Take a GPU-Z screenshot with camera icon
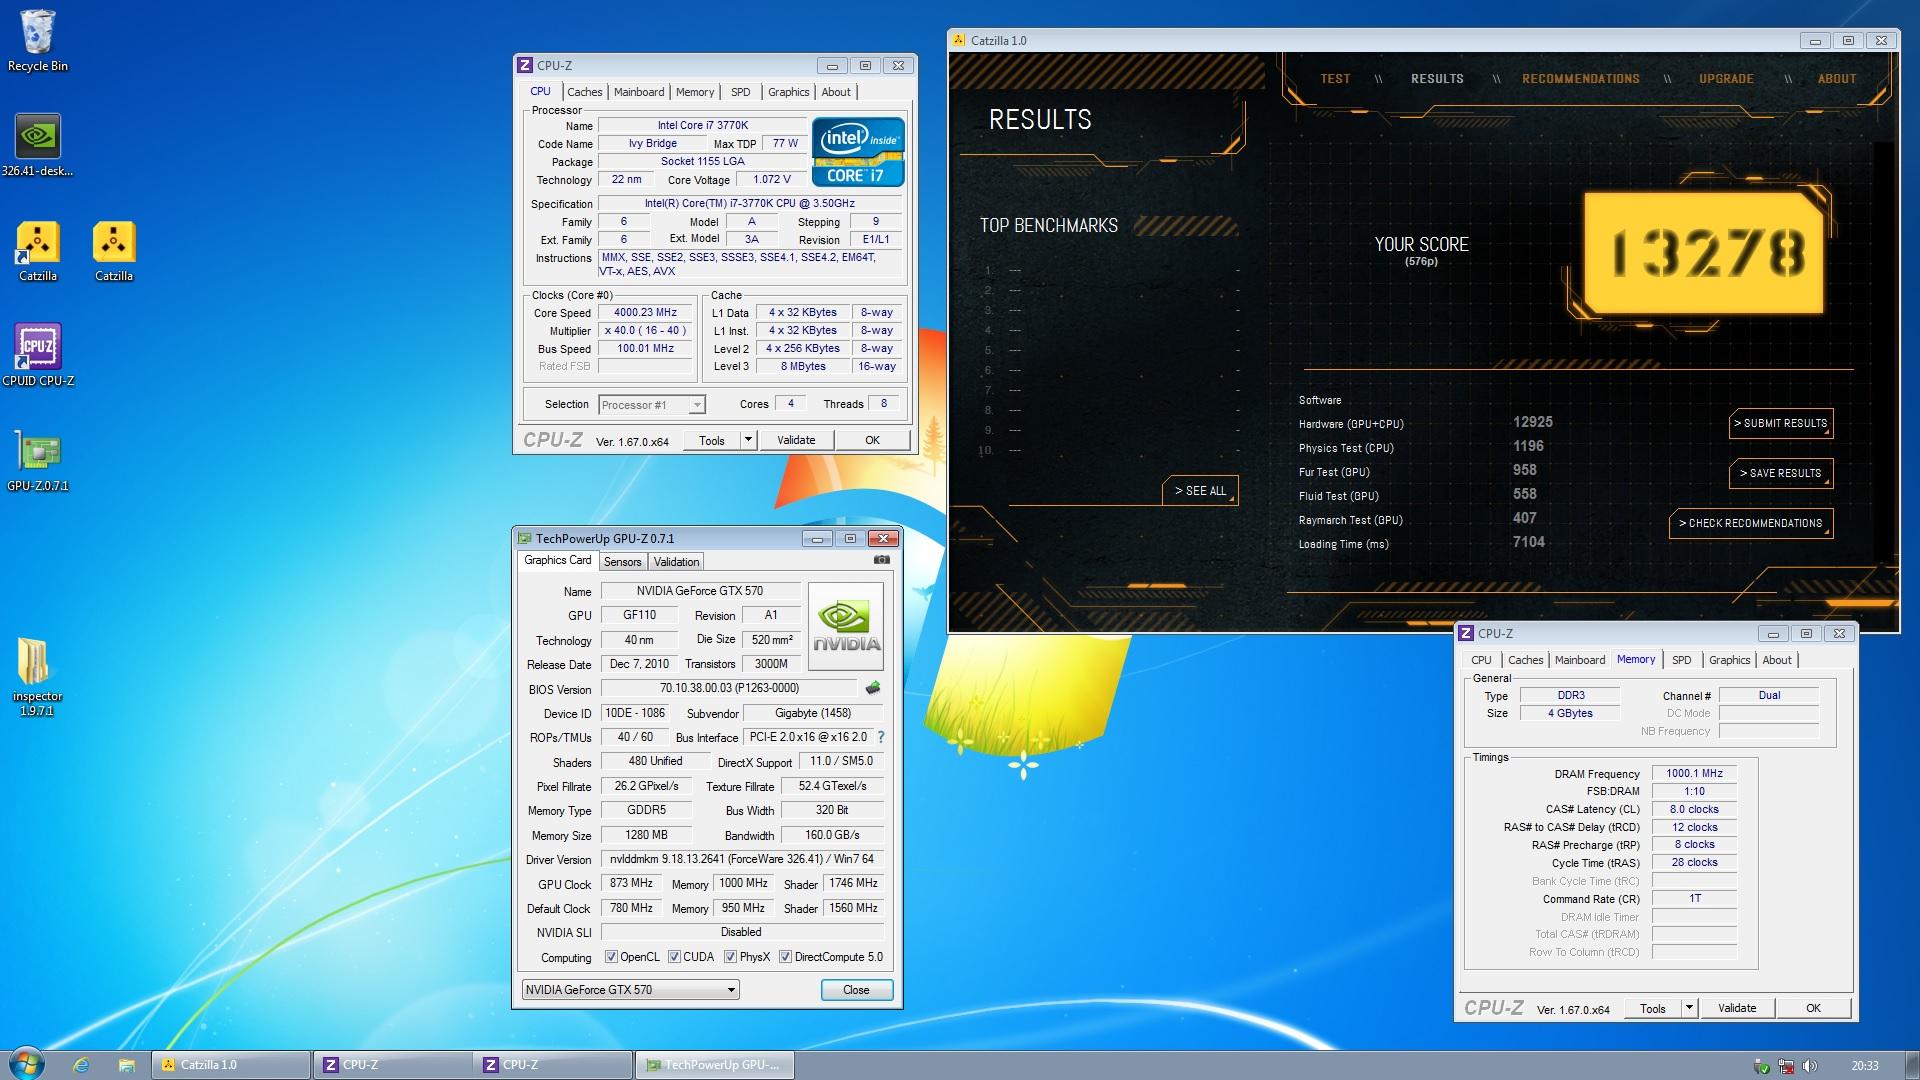The image size is (1920, 1080). click(x=881, y=560)
